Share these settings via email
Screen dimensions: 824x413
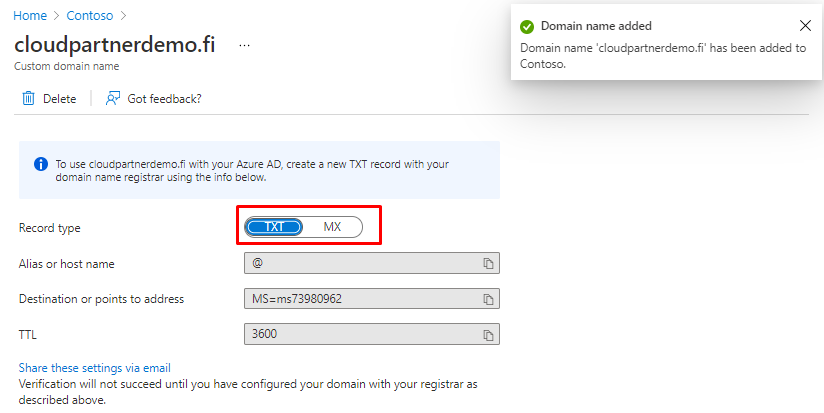coord(87,368)
